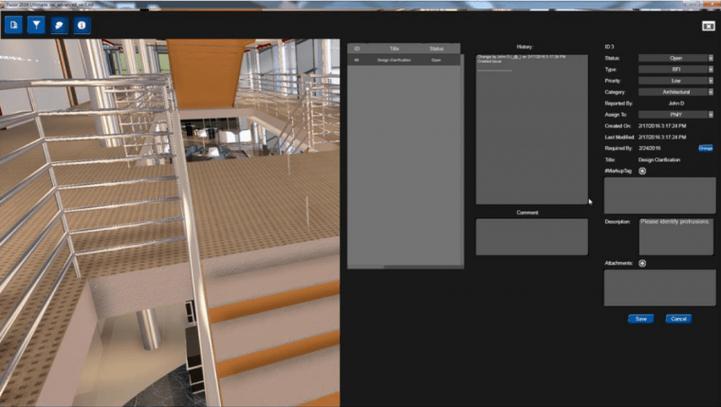This screenshot has height=407, width=721.
Task: Open the Type dropdown showing RFI
Action: 675,69
